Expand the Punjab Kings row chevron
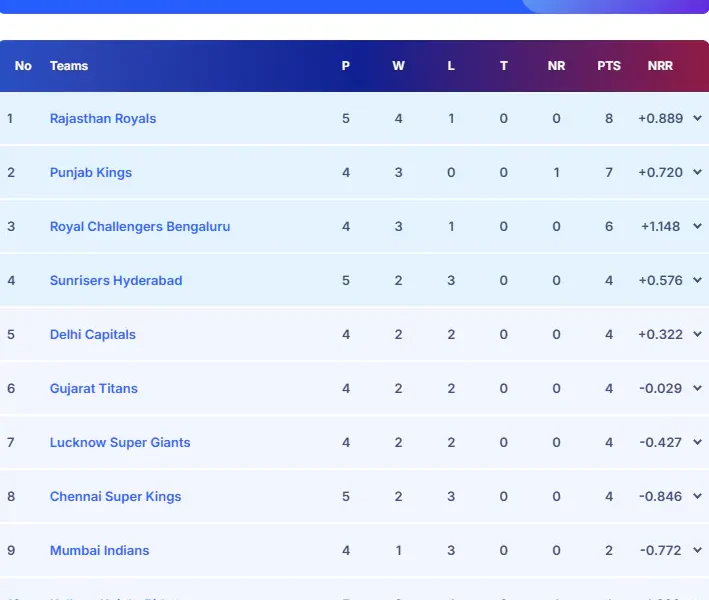The height and width of the screenshot is (600, 709). pyautogui.click(x=697, y=172)
